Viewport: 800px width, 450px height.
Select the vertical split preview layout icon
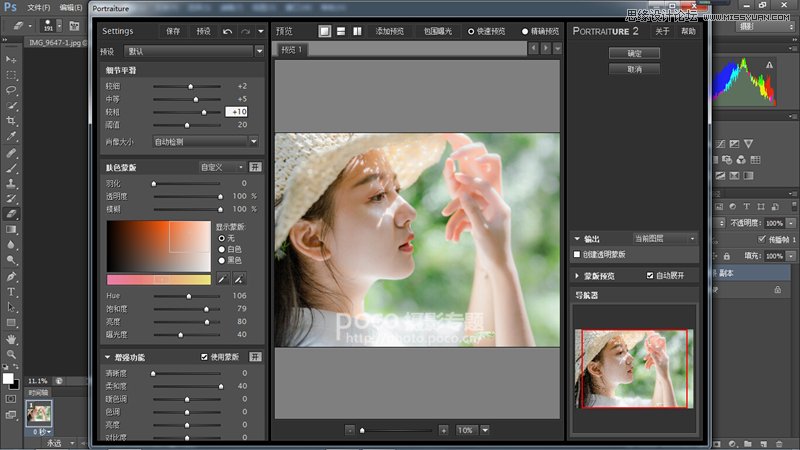pos(357,32)
